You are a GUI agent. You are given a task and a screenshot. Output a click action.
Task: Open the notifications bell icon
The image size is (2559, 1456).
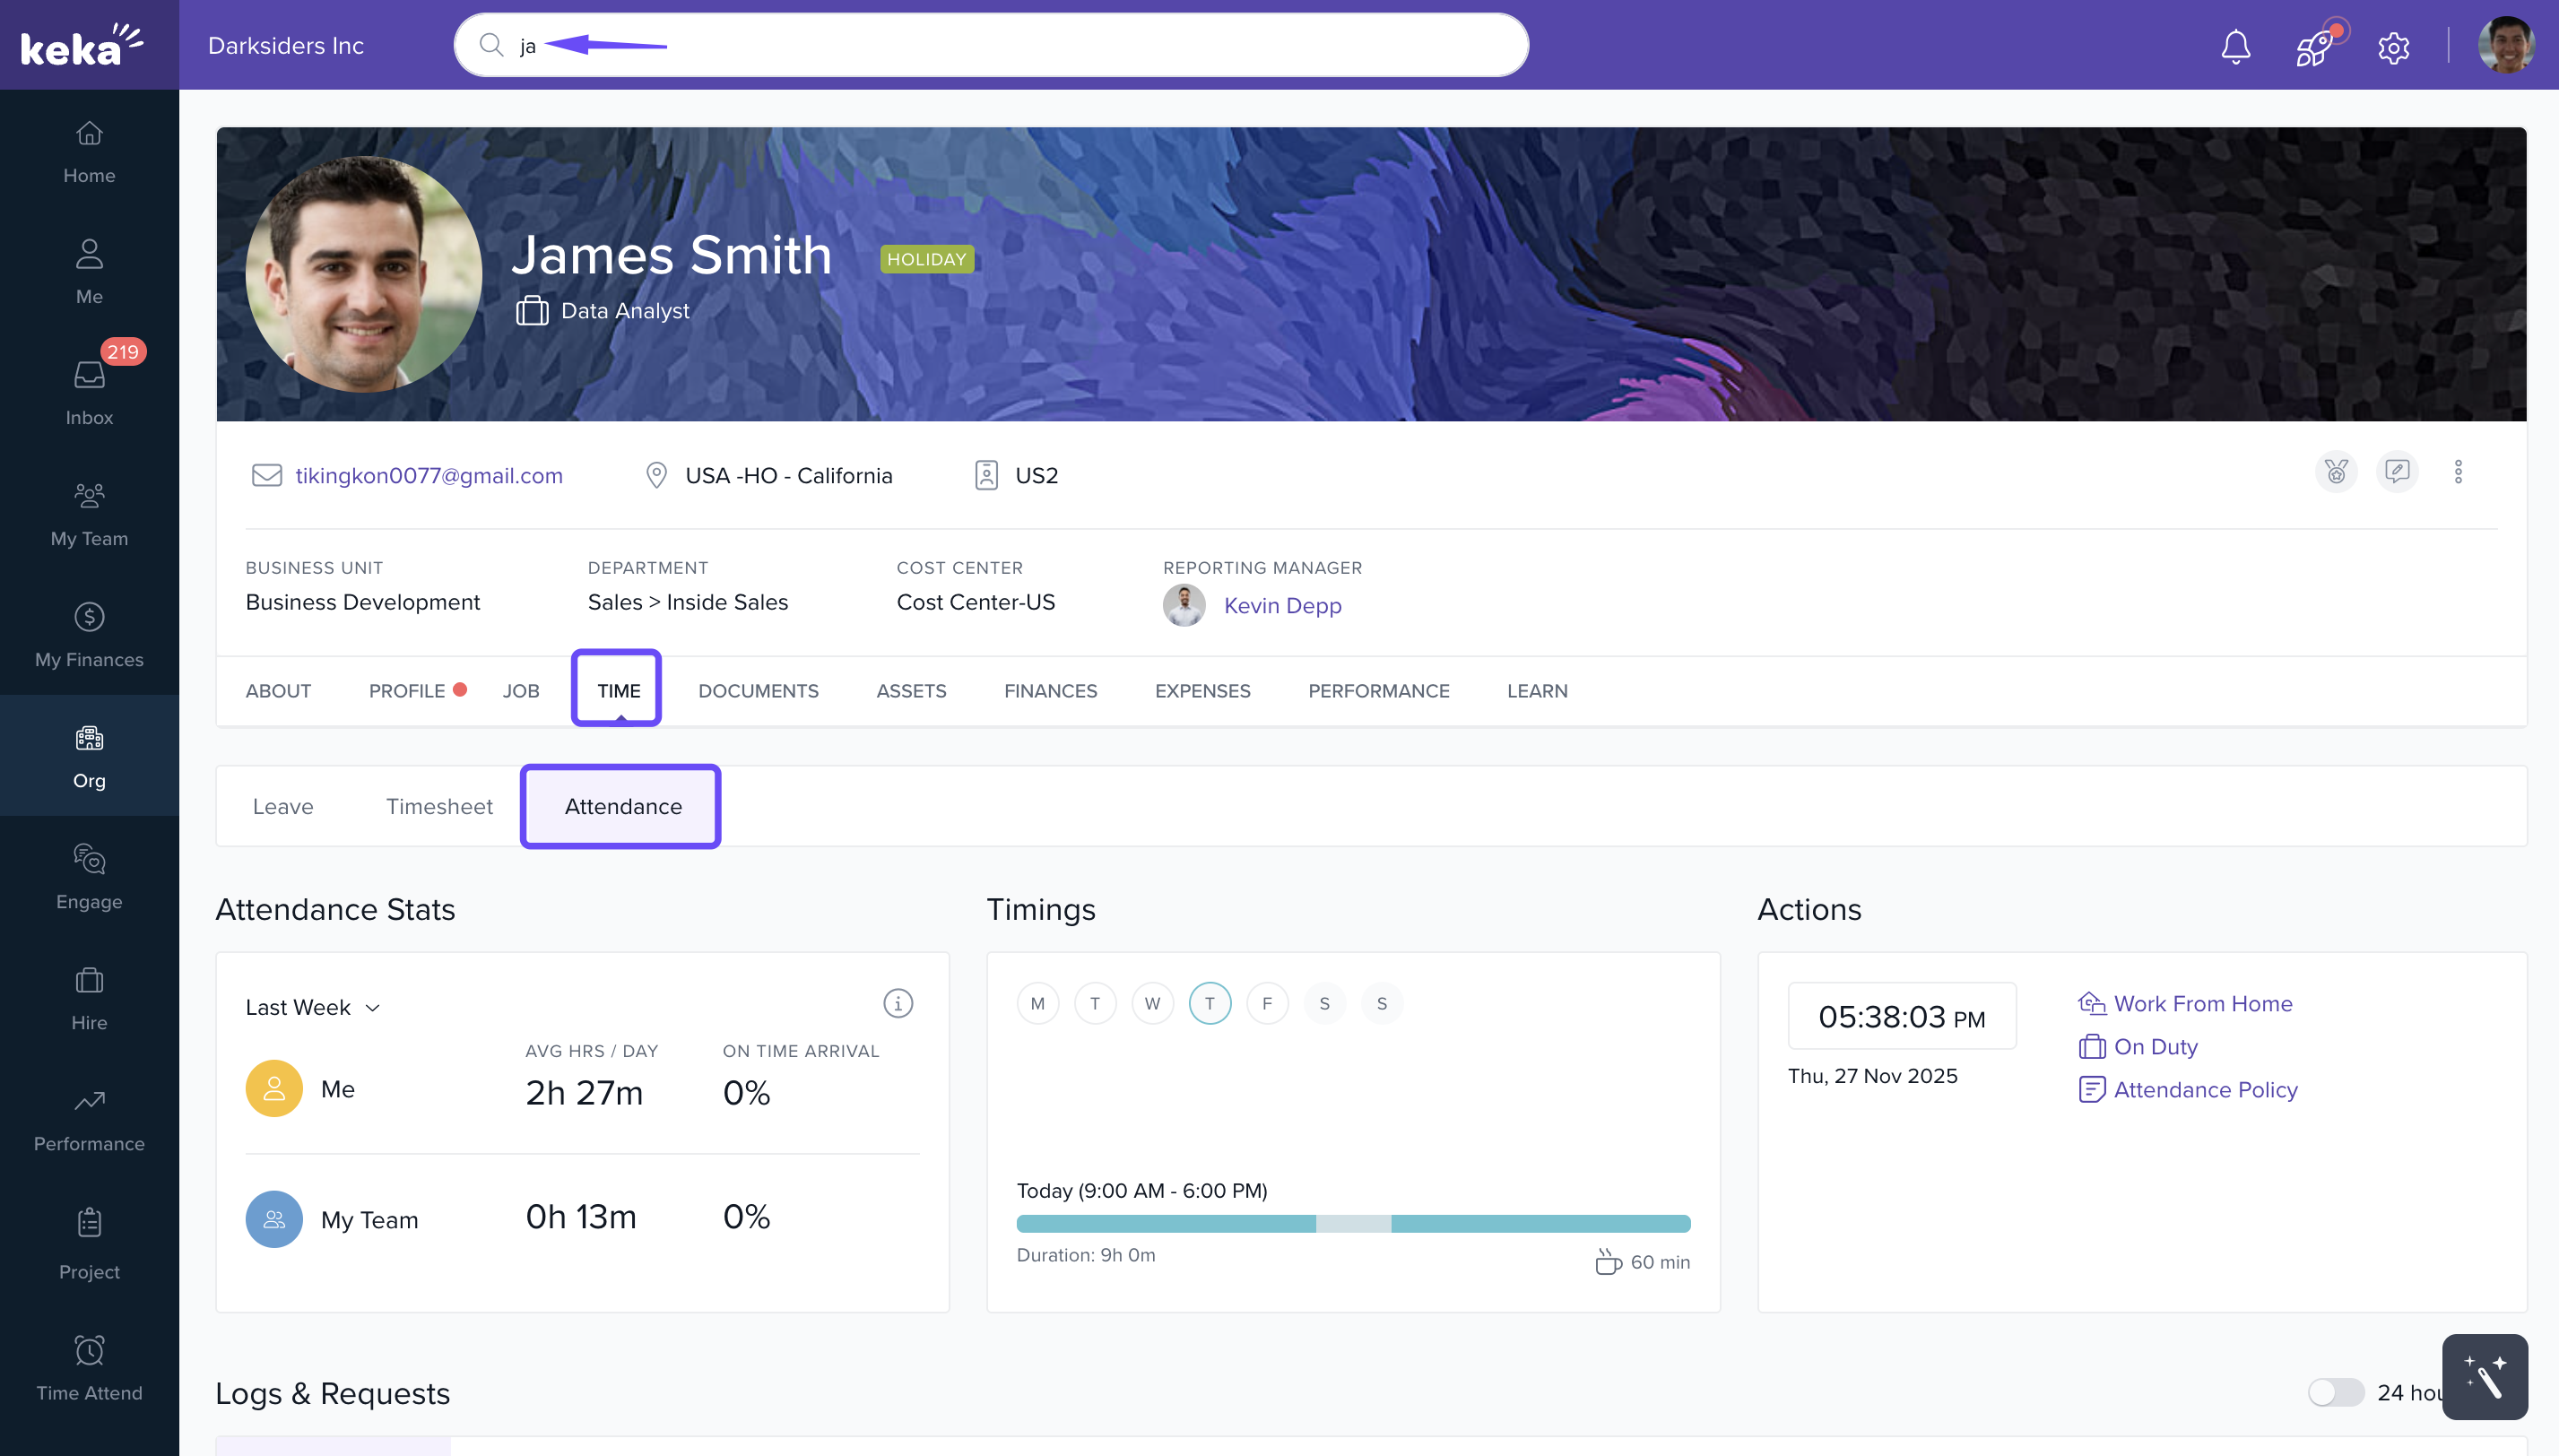tap(2235, 47)
